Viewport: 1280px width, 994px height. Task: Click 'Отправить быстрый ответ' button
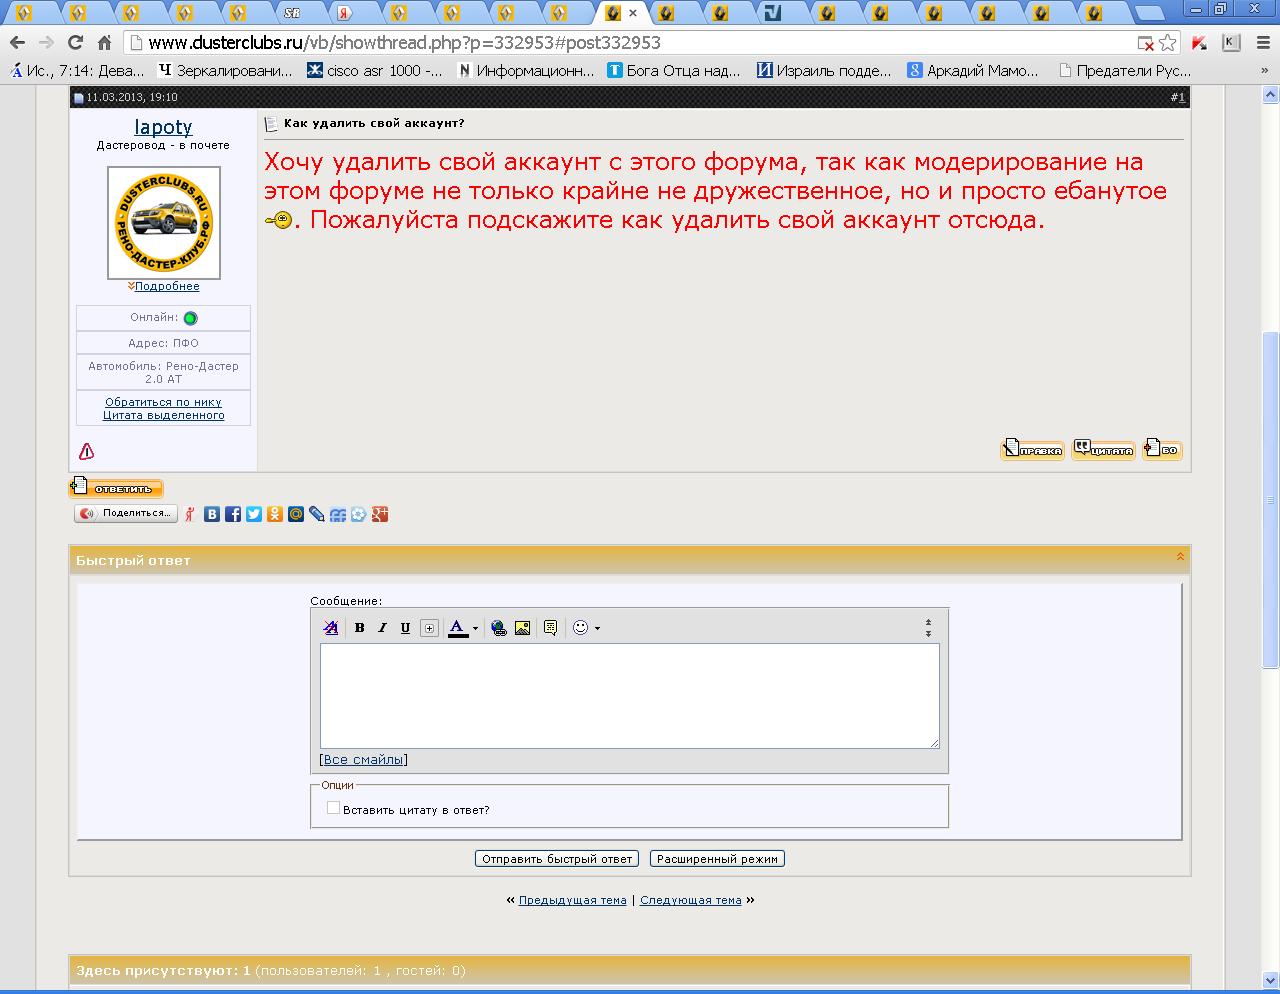tap(557, 859)
